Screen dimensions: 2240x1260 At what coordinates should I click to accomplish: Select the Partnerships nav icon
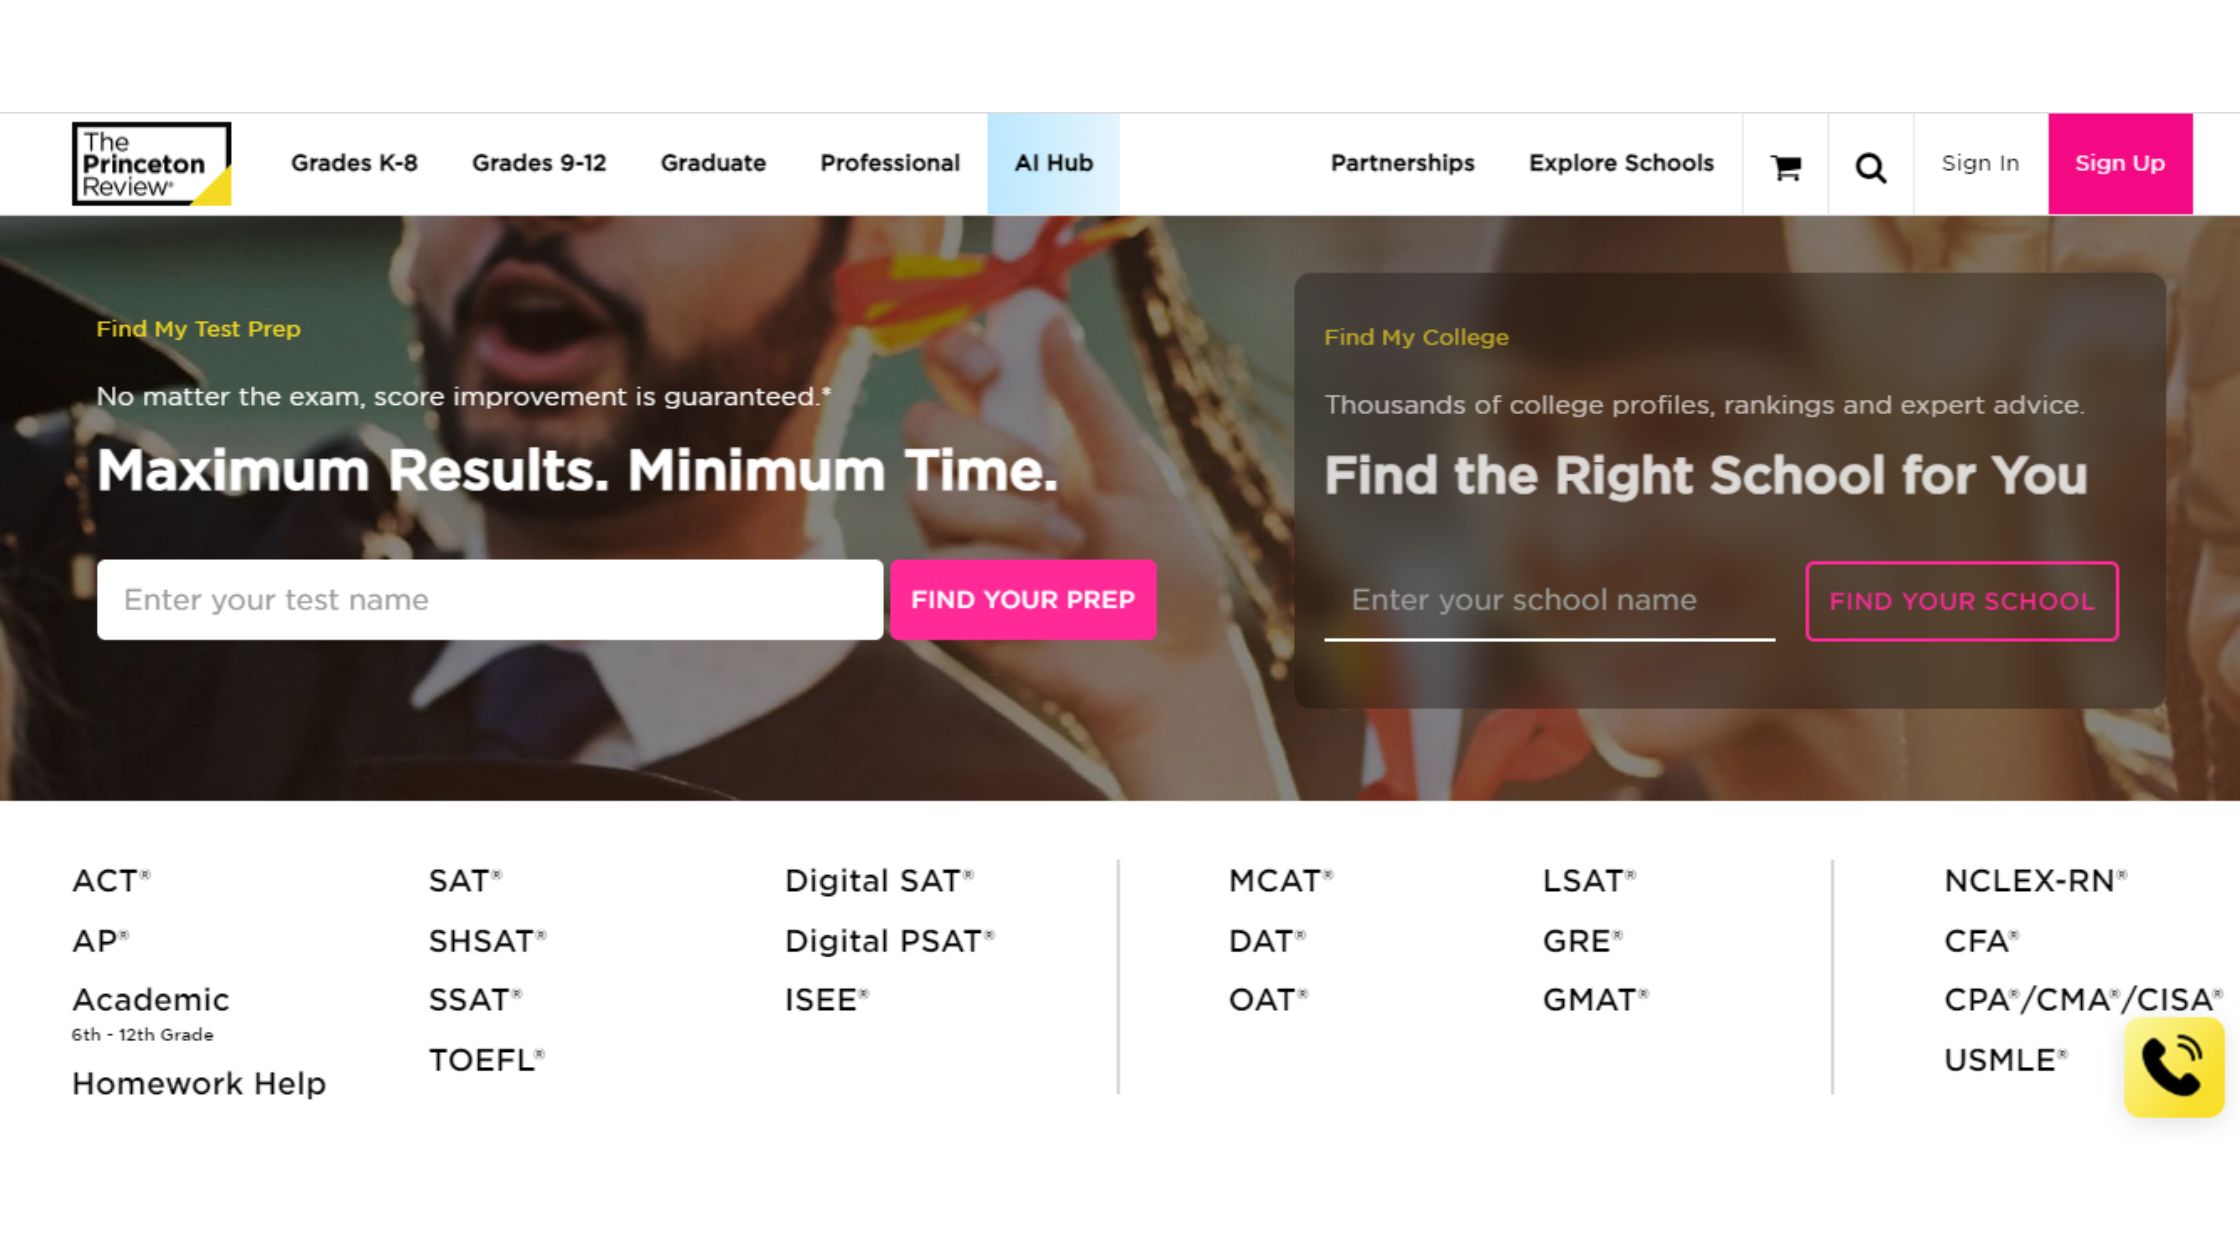click(x=1402, y=163)
